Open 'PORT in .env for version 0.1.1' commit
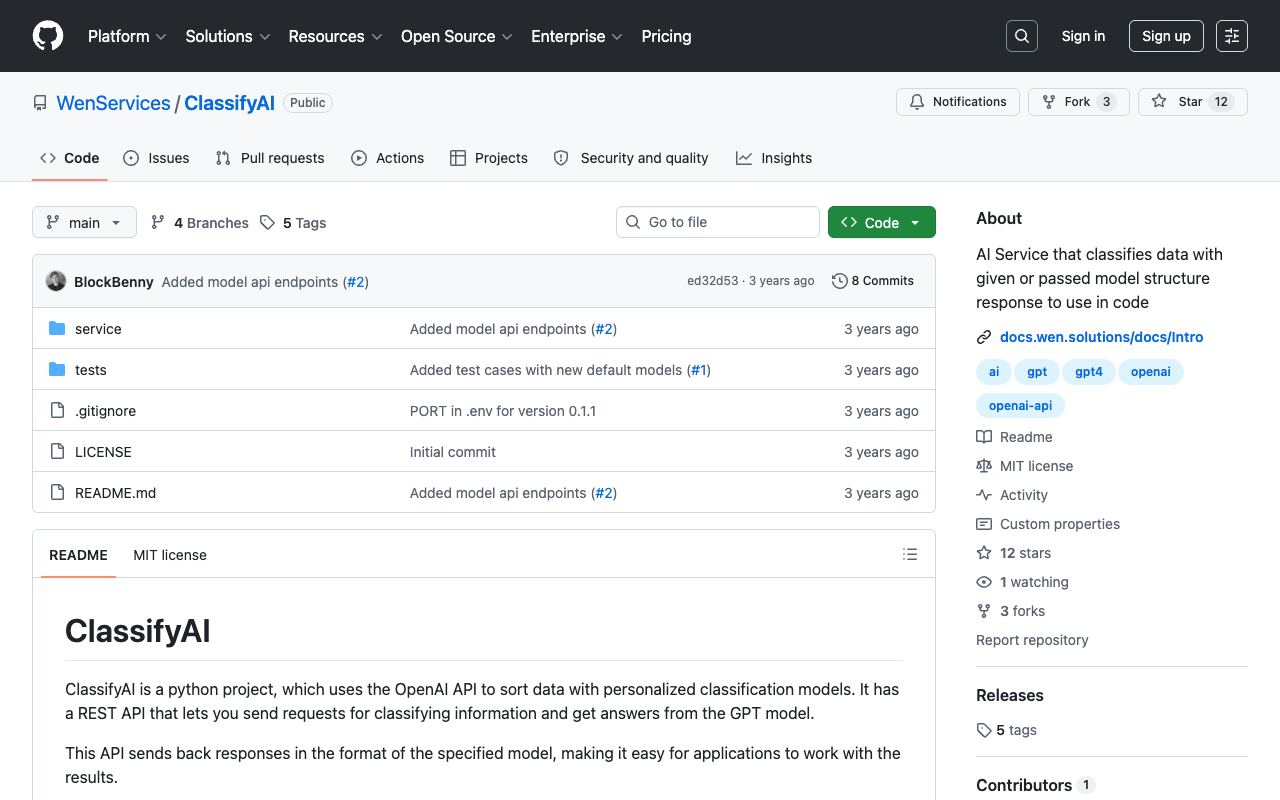Screen dimensions: 1280x800 (x=503, y=411)
